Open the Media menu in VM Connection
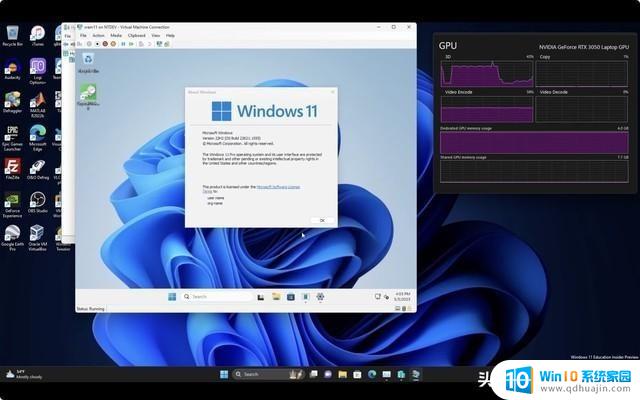The image size is (640, 400). click(116, 35)
